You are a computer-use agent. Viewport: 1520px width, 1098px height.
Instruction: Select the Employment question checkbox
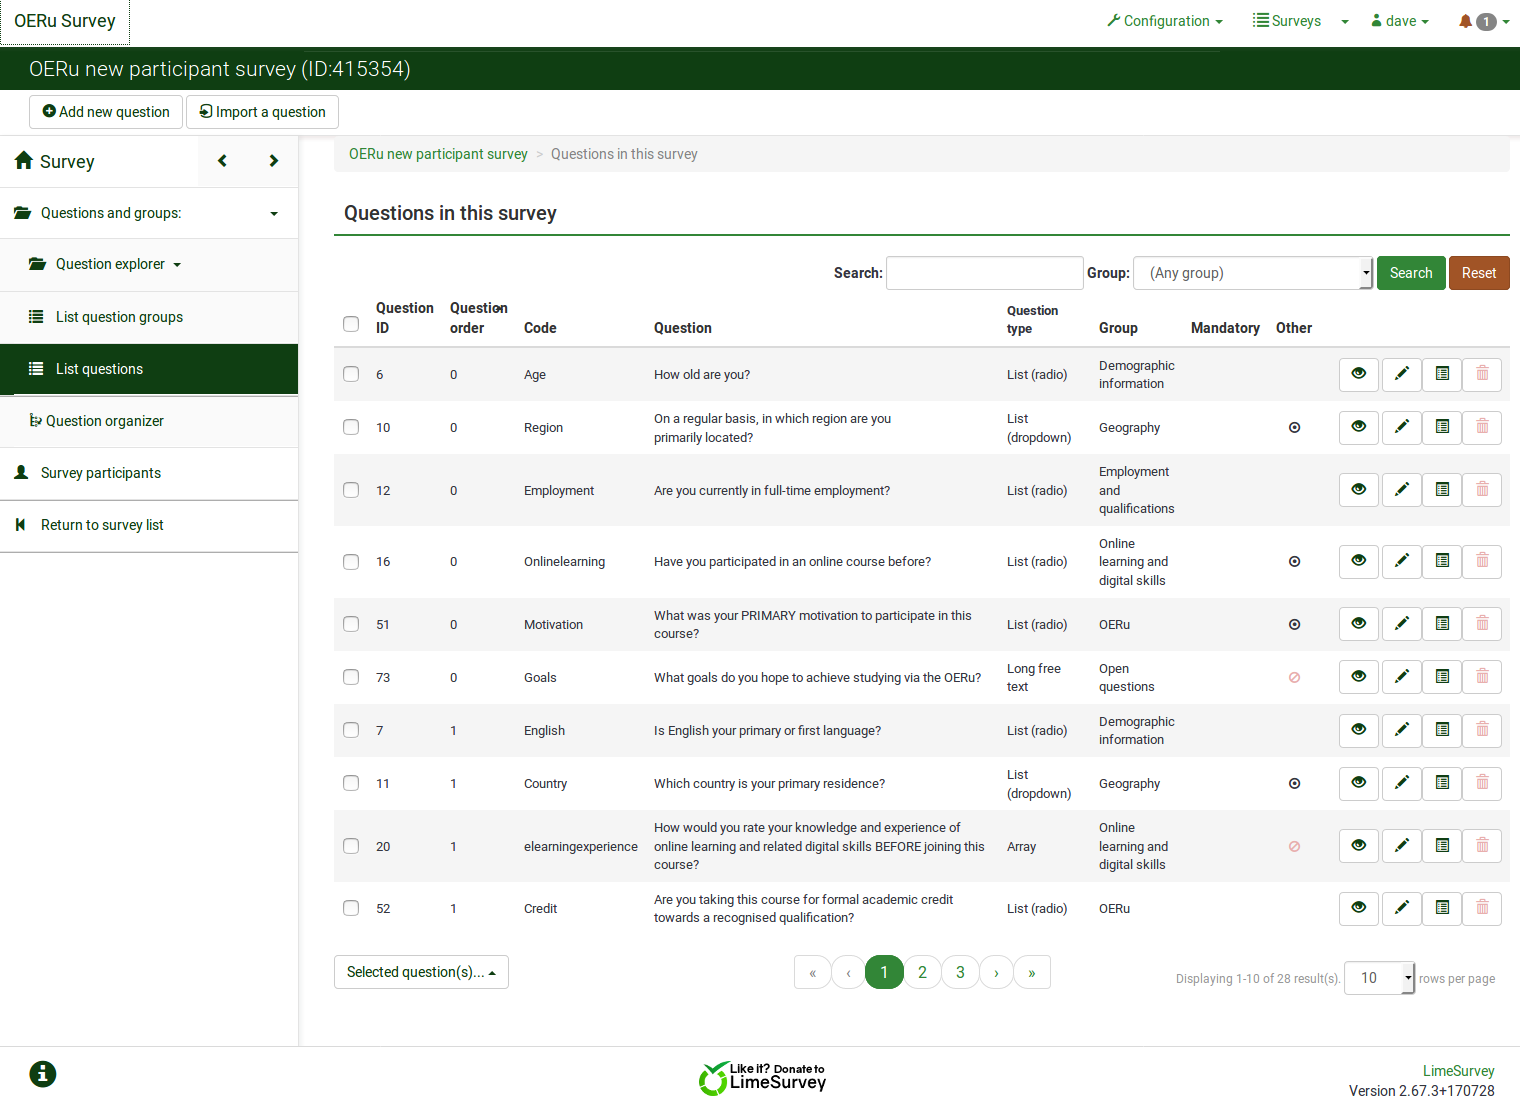click(351, 490)
